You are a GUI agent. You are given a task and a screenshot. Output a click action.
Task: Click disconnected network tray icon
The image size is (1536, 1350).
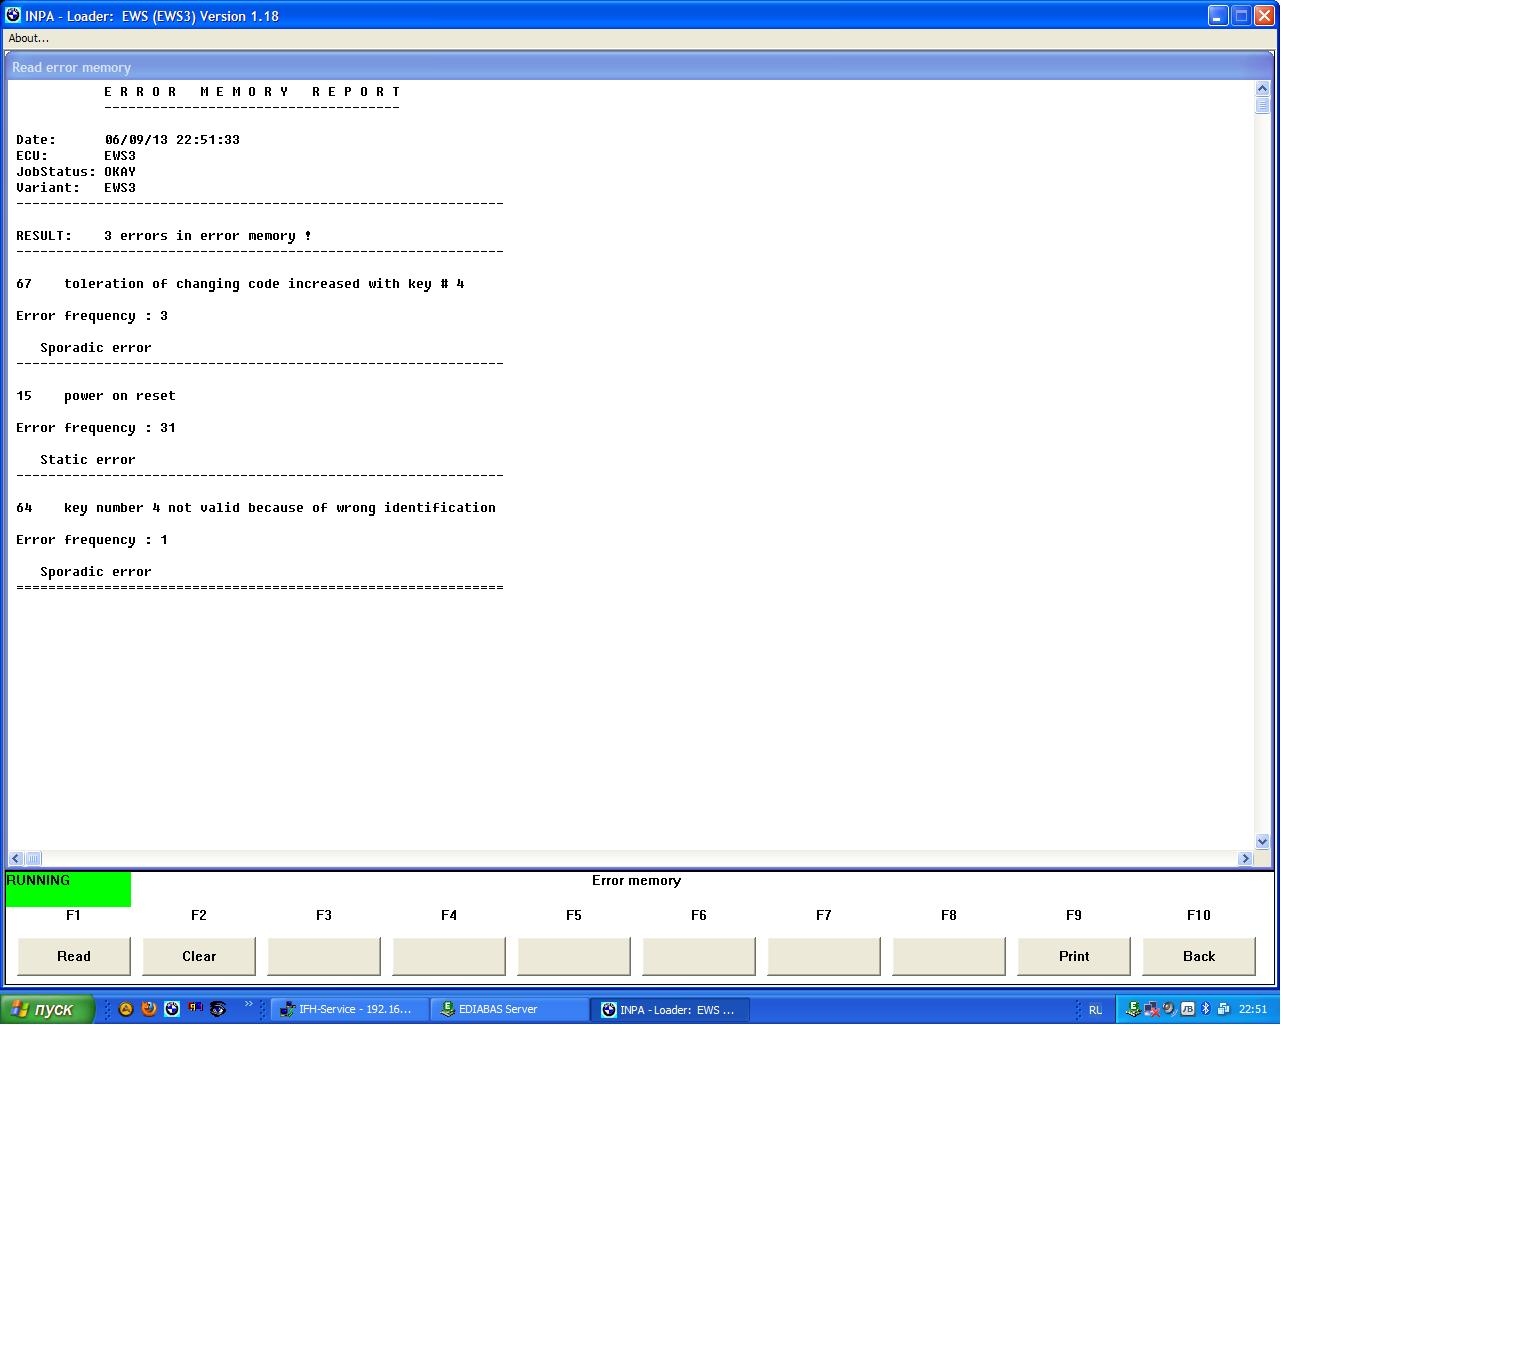tap(1151, 1009)
